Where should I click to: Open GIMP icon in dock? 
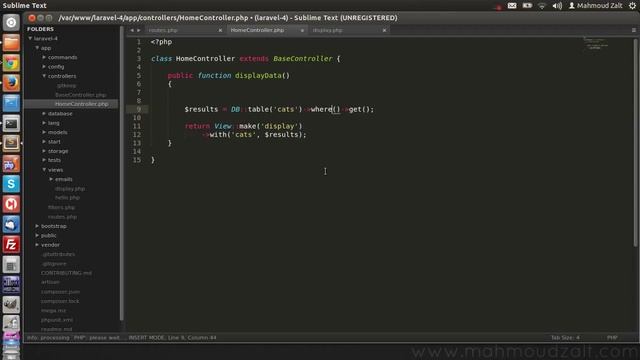click(x=11, y=304)
